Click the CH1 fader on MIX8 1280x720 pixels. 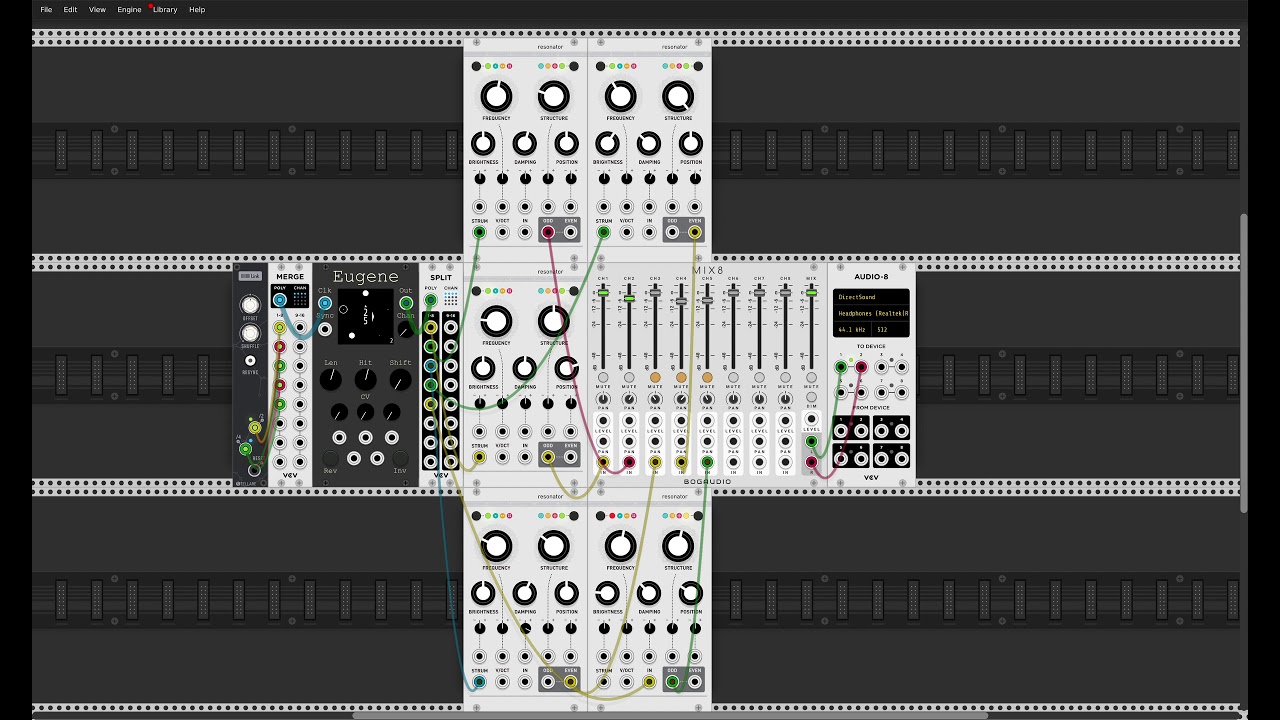tap(603, 293)
